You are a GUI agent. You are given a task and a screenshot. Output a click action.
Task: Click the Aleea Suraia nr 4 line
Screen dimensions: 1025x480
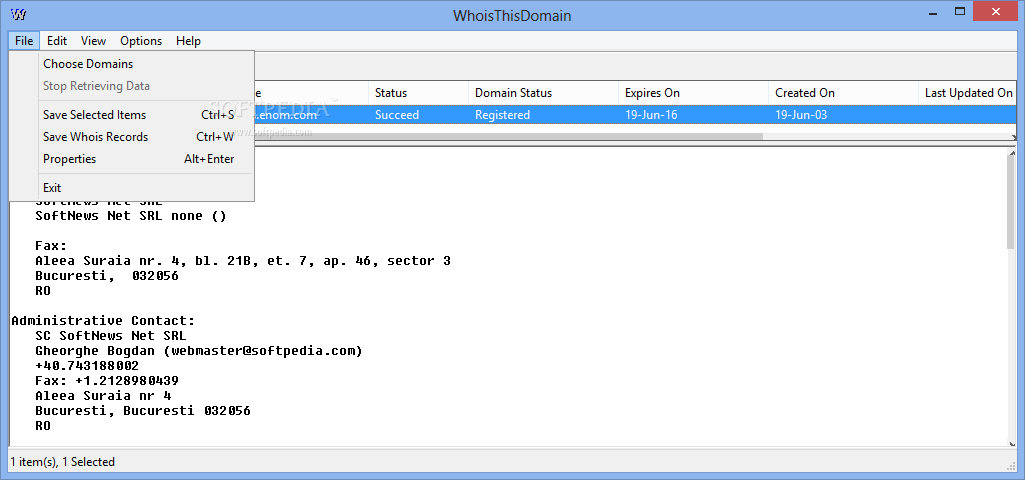[x=103, y=396]
